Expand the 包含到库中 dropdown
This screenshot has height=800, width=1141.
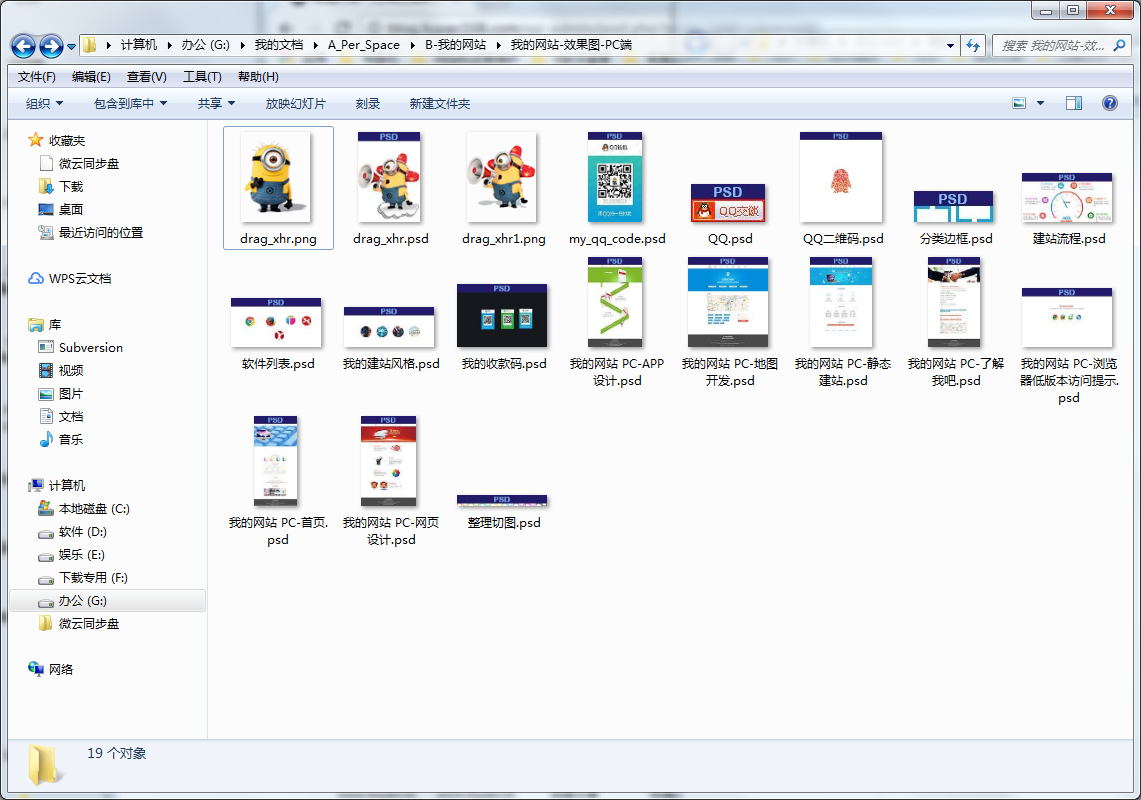pos(130,103)
